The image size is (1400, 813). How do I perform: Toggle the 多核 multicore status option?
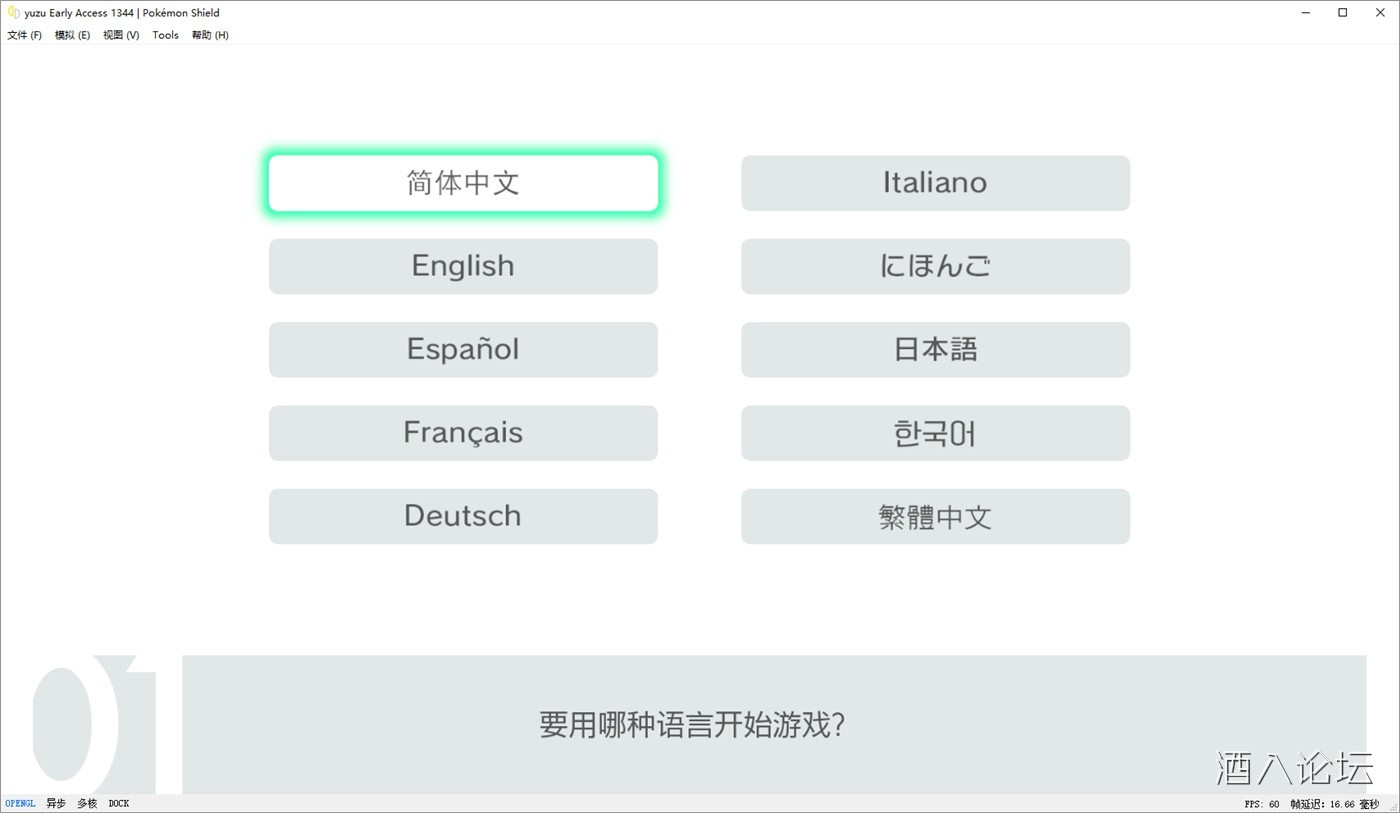(x=88, y=804)
